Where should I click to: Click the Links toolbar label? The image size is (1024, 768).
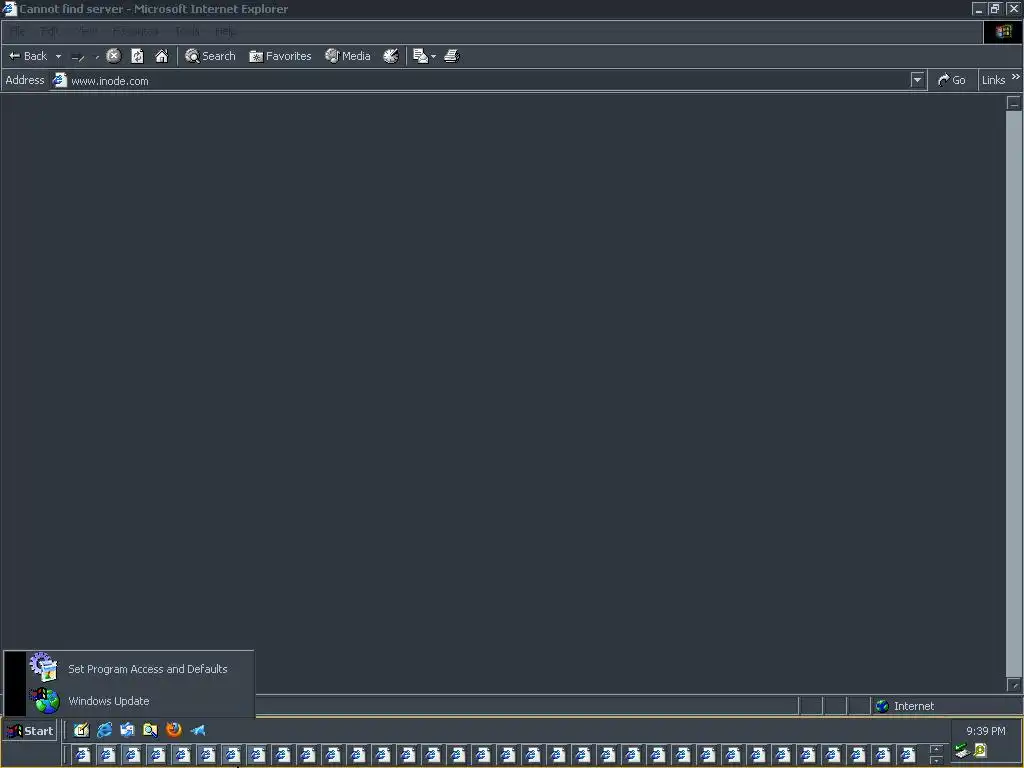coord(993,80)
